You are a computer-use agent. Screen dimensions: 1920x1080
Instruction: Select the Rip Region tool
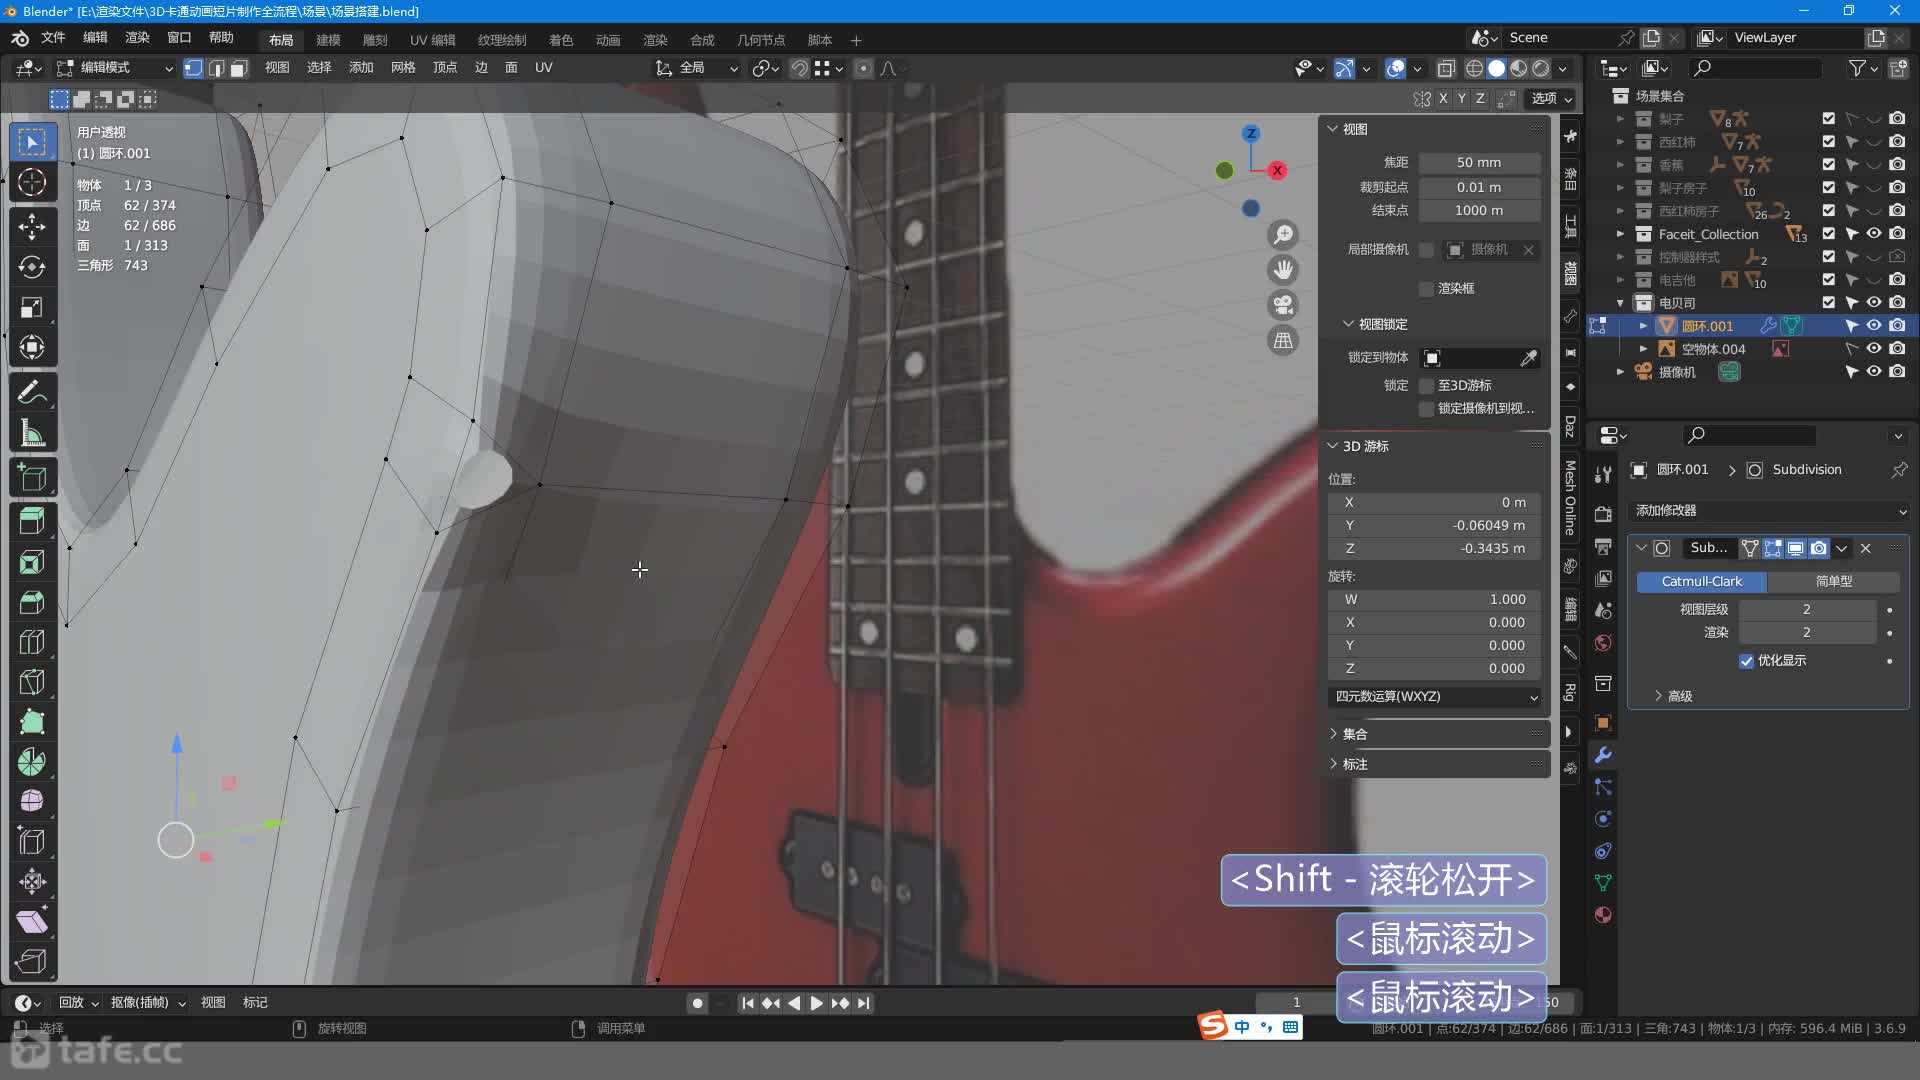pos(32,961)
